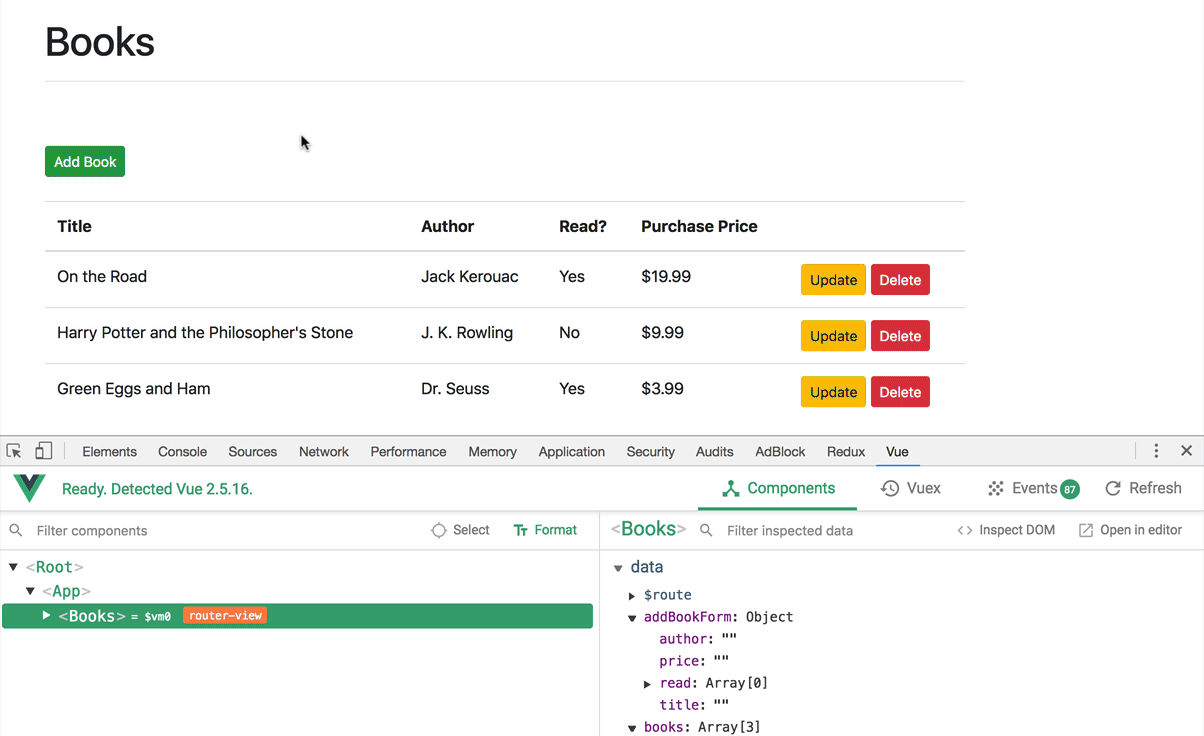Switch to the Vuex tab
The width and height of the screenshot is (1204, 736).
[911, 488]
